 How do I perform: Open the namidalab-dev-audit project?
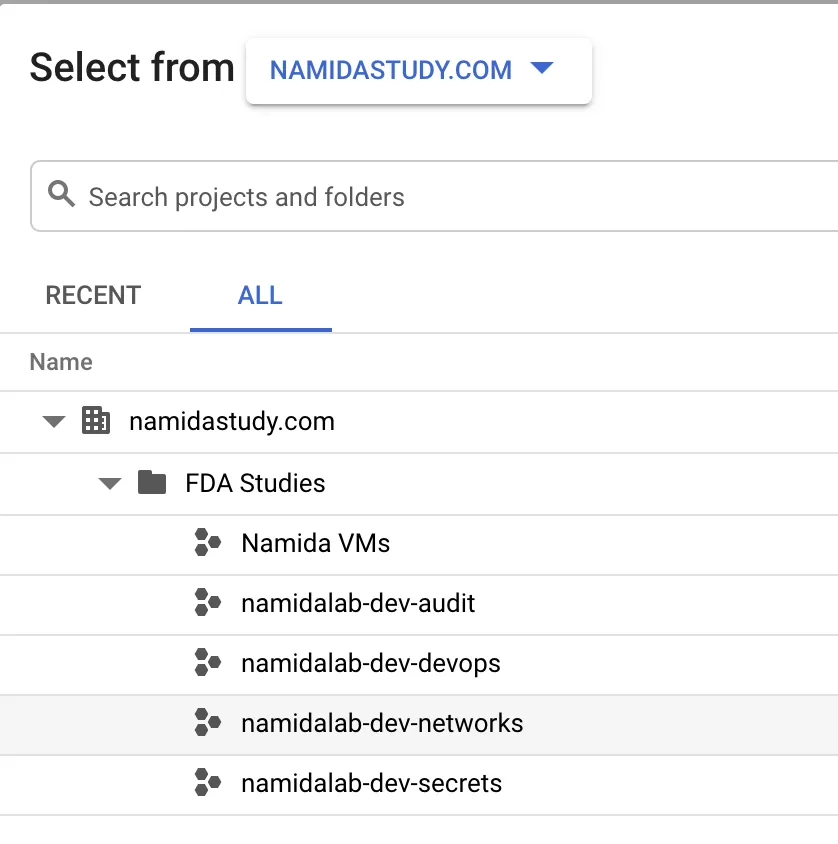coord(358,603)
